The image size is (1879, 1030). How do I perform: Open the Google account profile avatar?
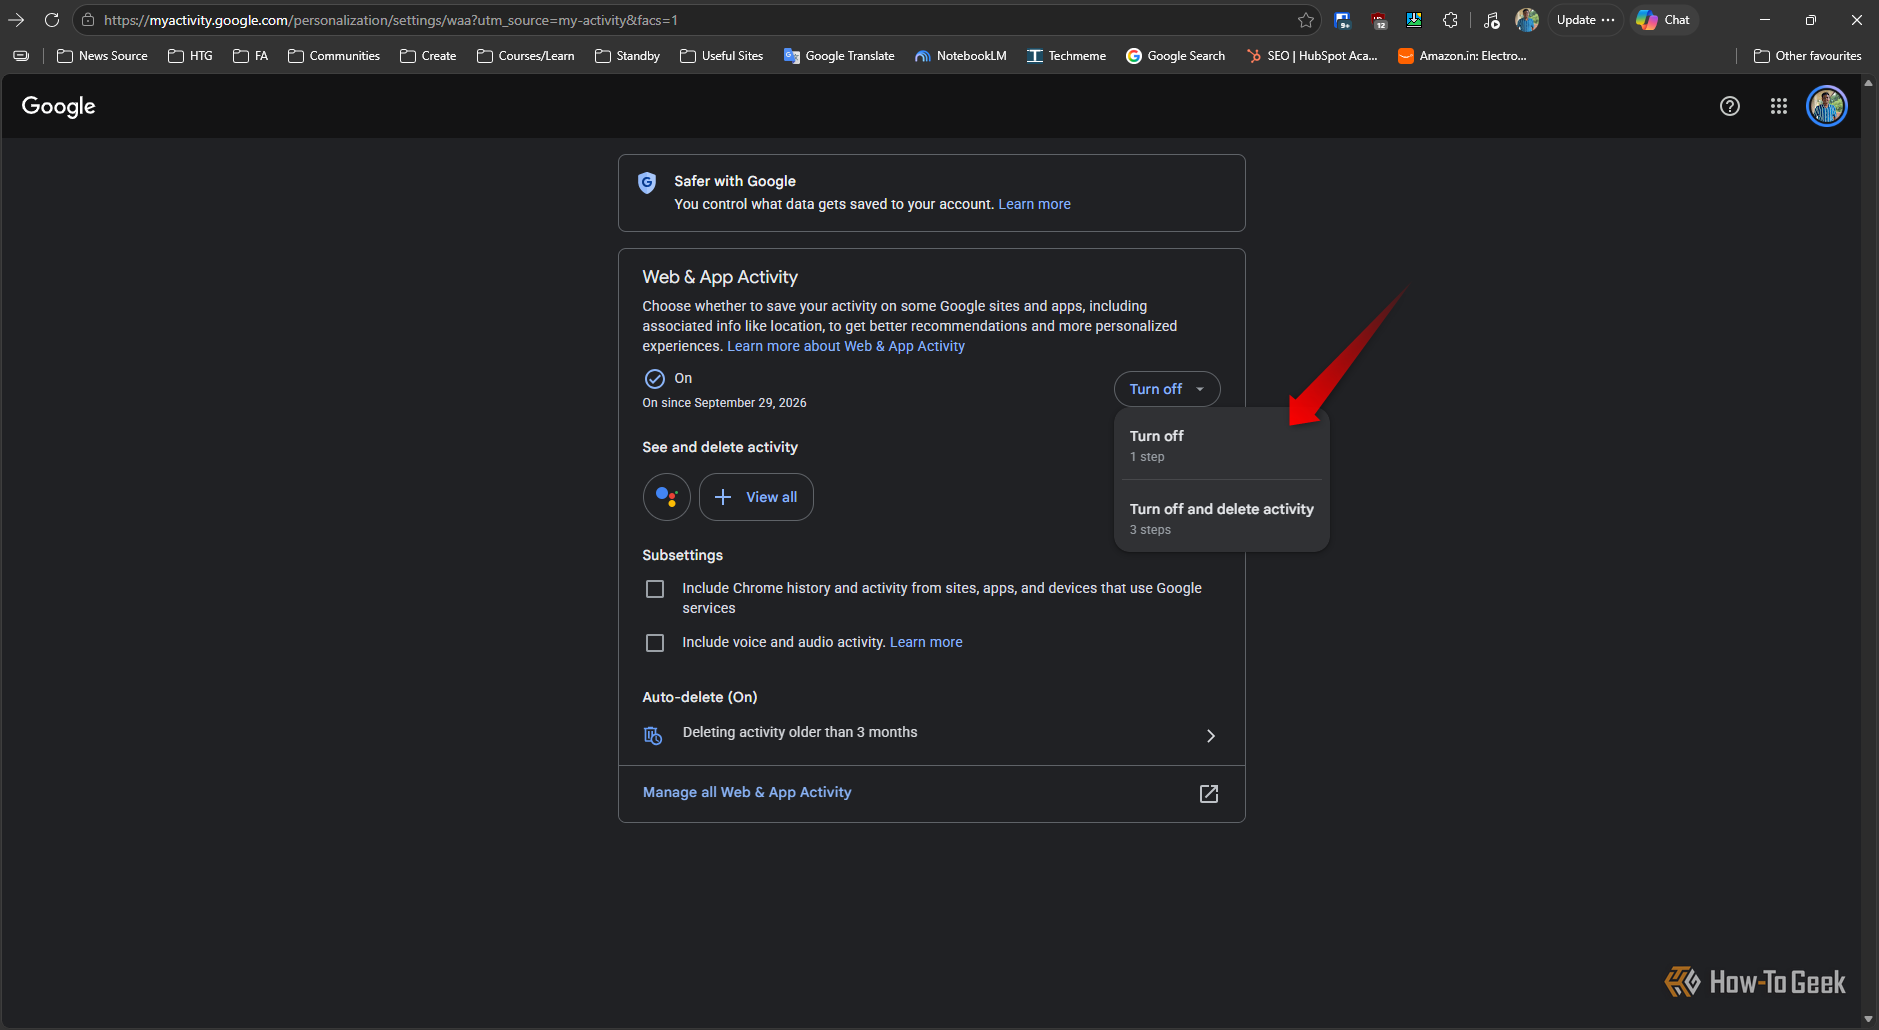coord(1827,106)
